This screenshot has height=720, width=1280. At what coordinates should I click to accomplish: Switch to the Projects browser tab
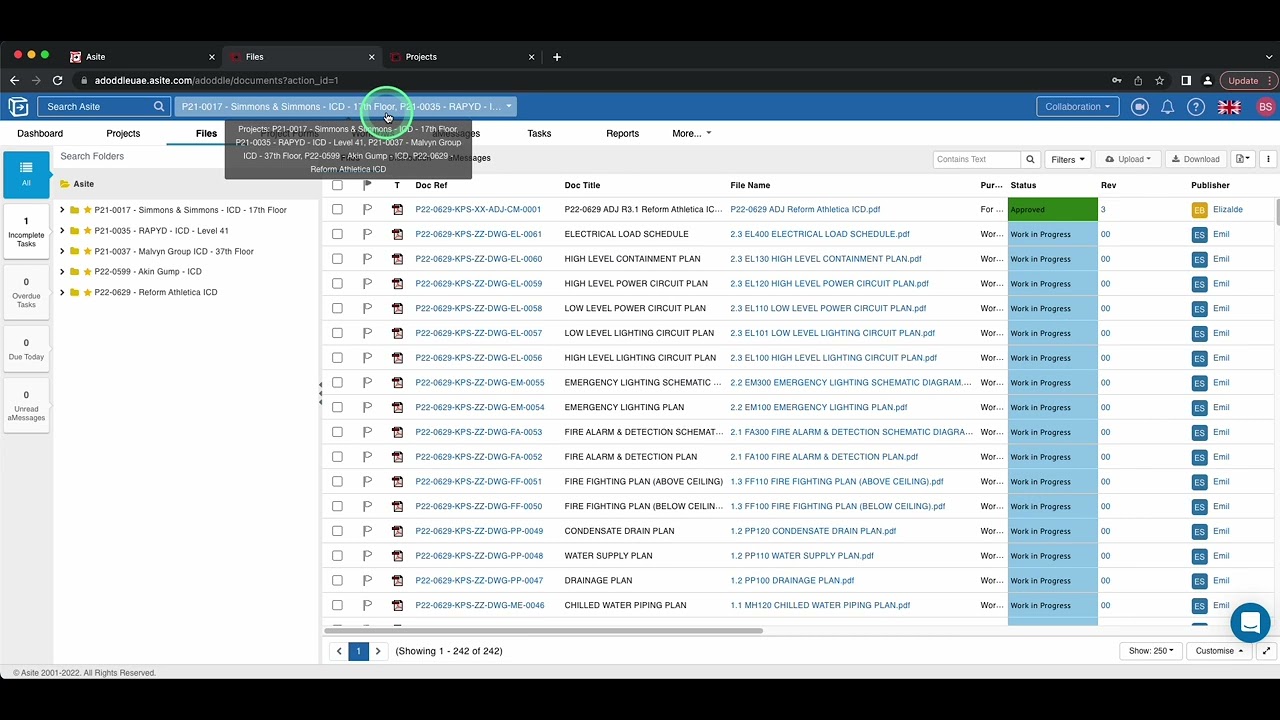click(x=460, y=57)
